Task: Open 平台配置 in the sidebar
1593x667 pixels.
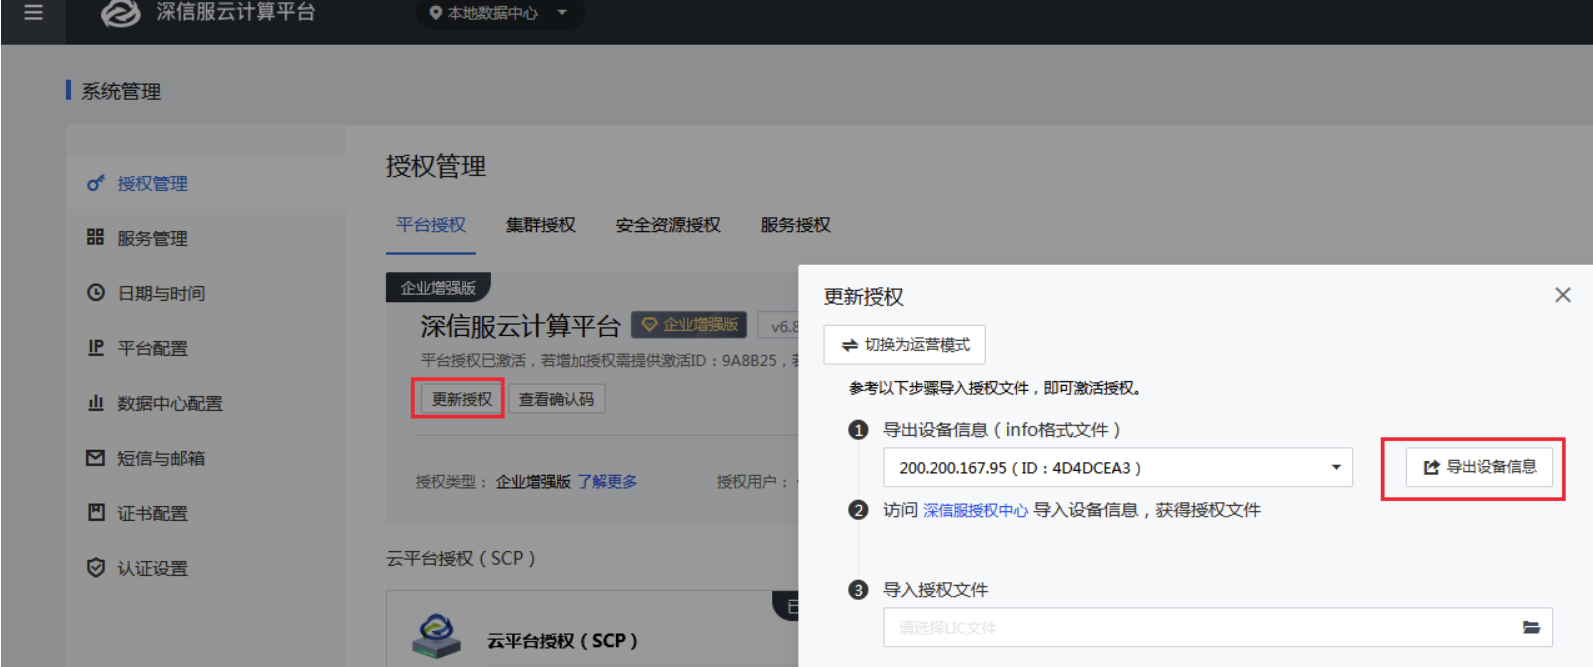Action: [x=152, y=349]
